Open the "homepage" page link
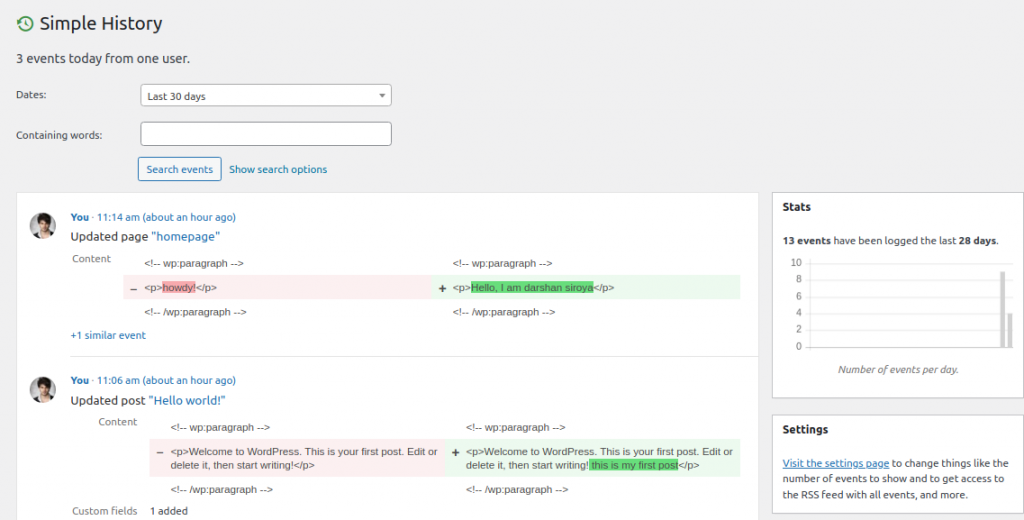1024x520 pixels. (x=186, y=236)
